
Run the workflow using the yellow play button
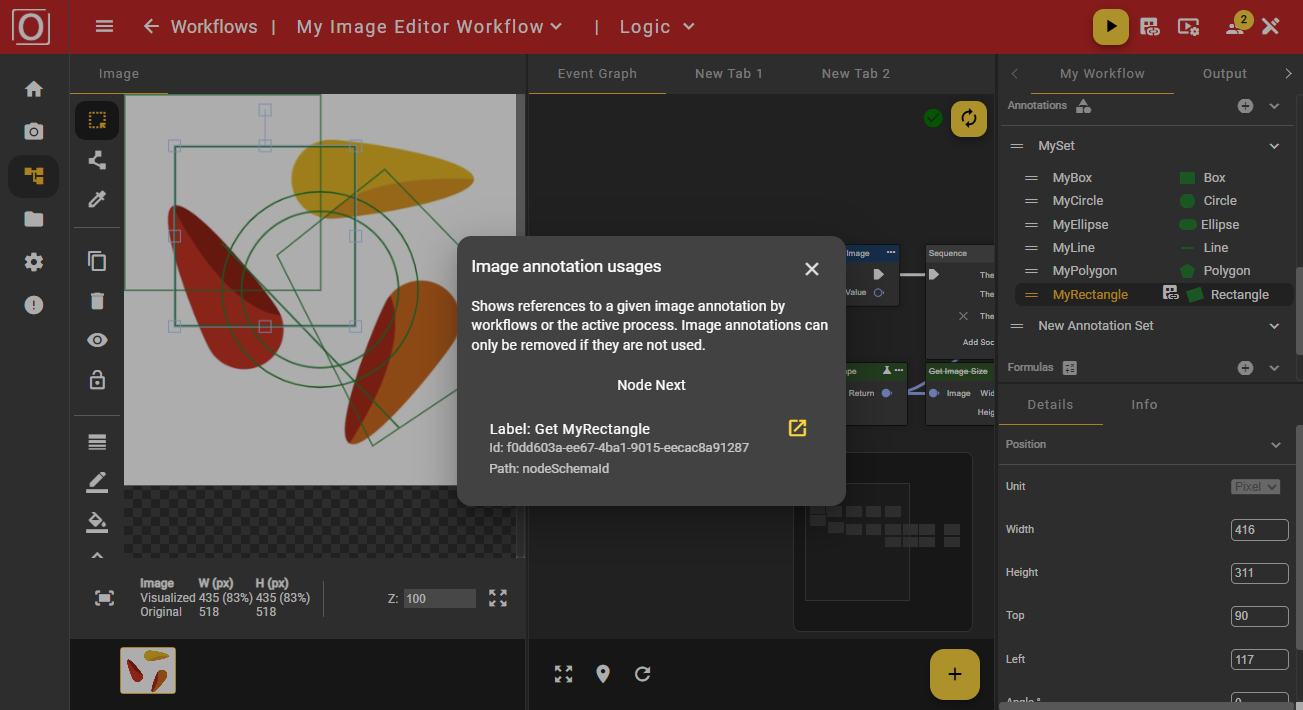[x=1110, y=26]
